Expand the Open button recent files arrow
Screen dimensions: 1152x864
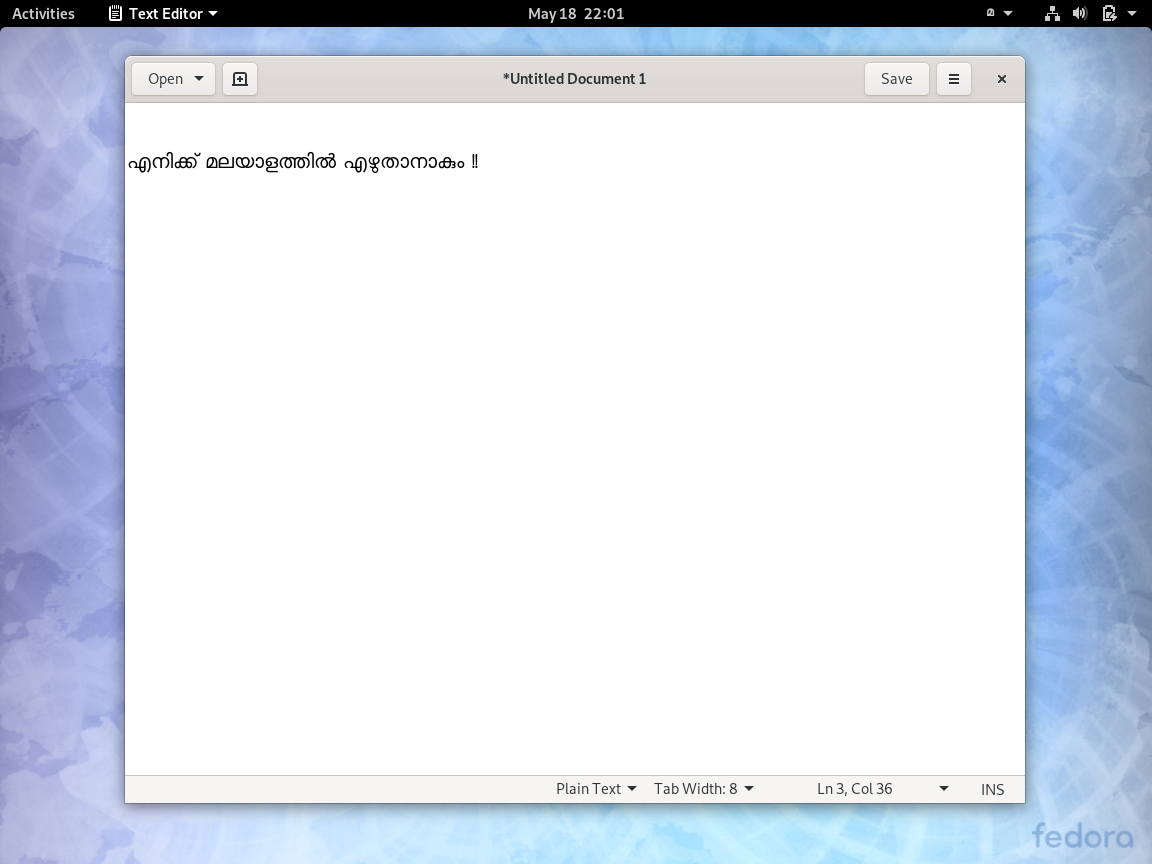[x=198, y=79]
